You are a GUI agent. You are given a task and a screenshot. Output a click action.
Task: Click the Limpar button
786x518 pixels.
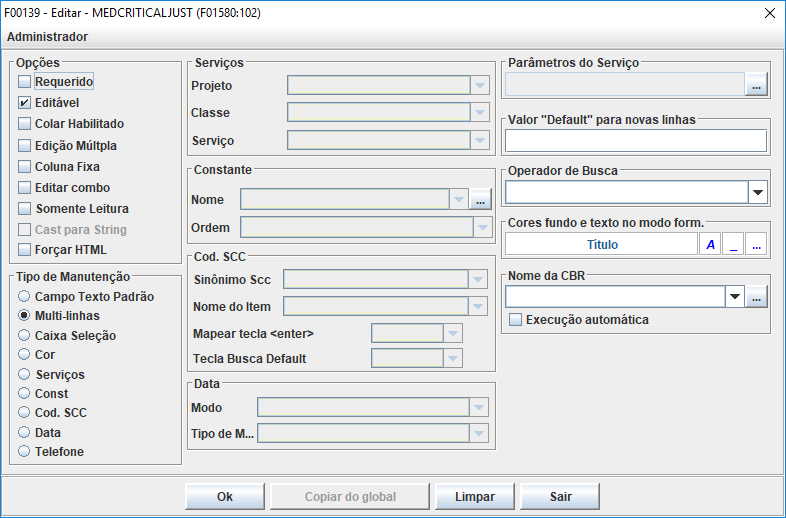[474, 497]
